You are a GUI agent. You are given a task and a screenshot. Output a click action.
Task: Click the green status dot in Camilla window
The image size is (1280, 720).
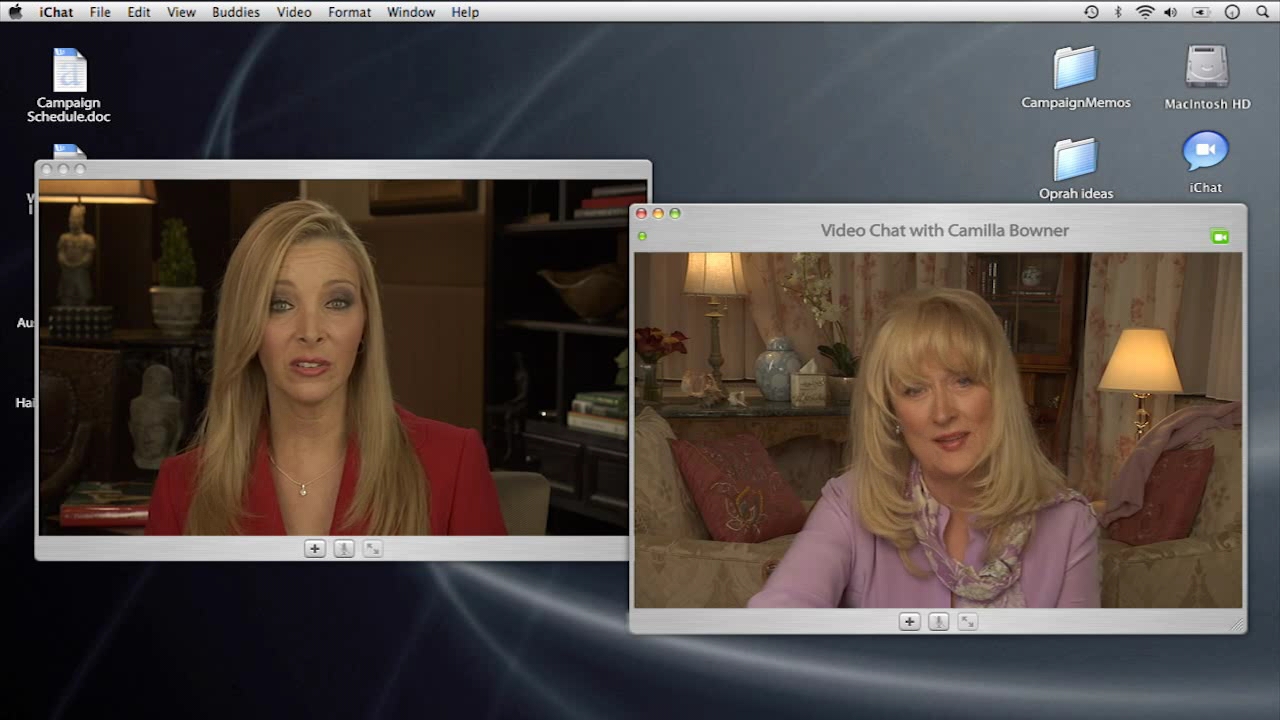coord(642,236)
